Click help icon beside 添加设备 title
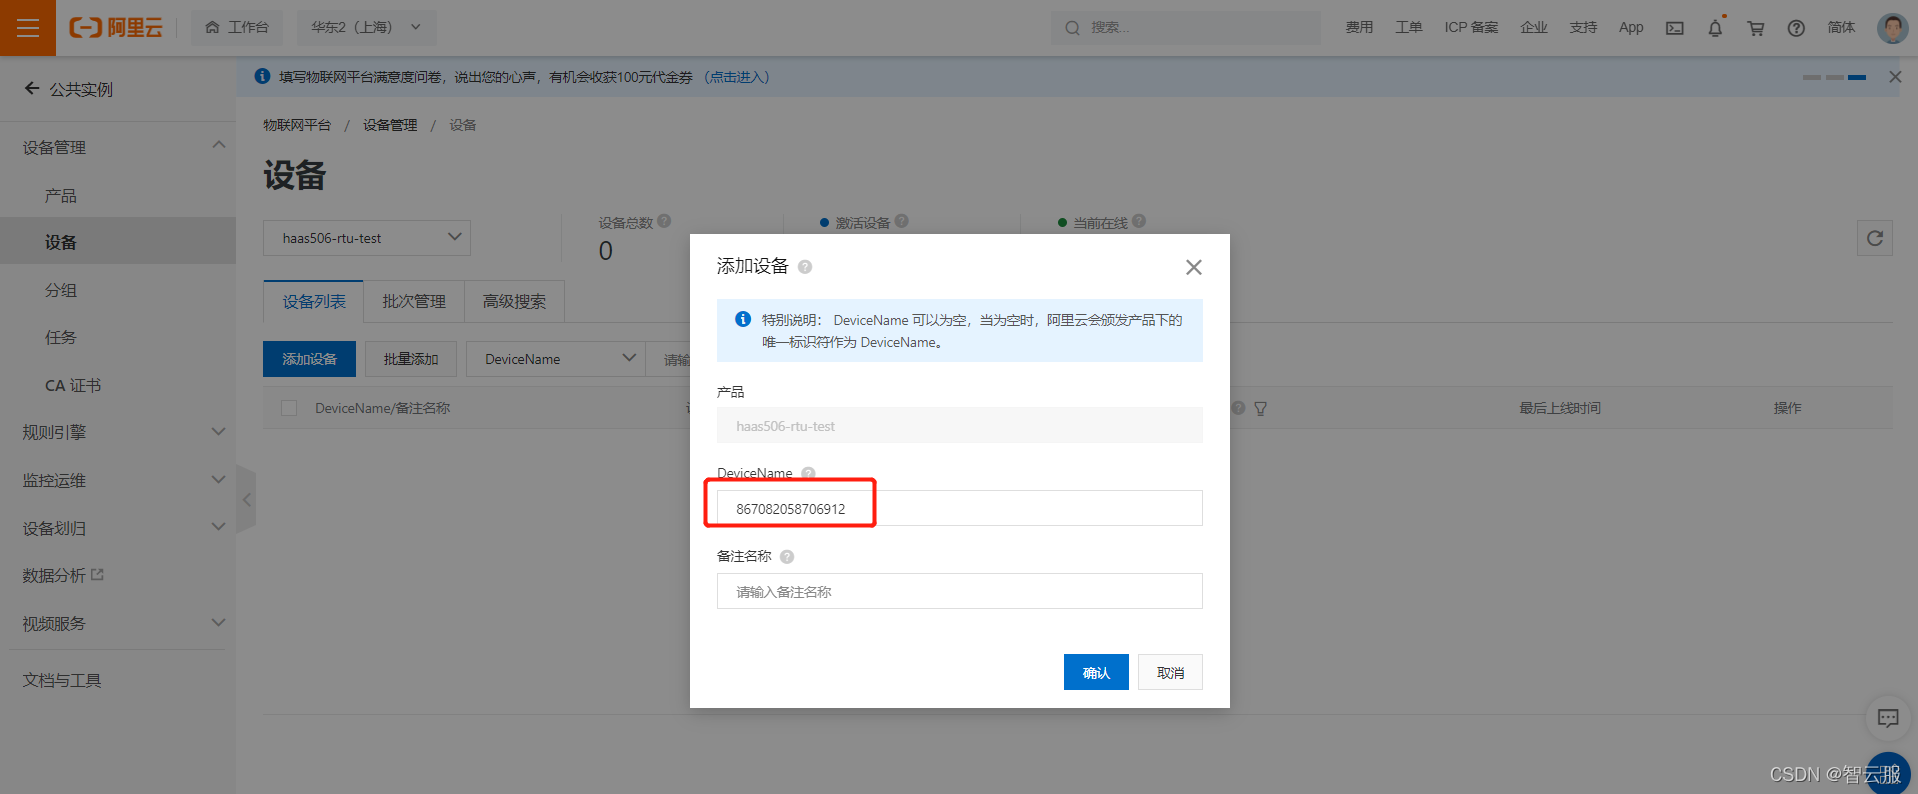 pos(805,267)
